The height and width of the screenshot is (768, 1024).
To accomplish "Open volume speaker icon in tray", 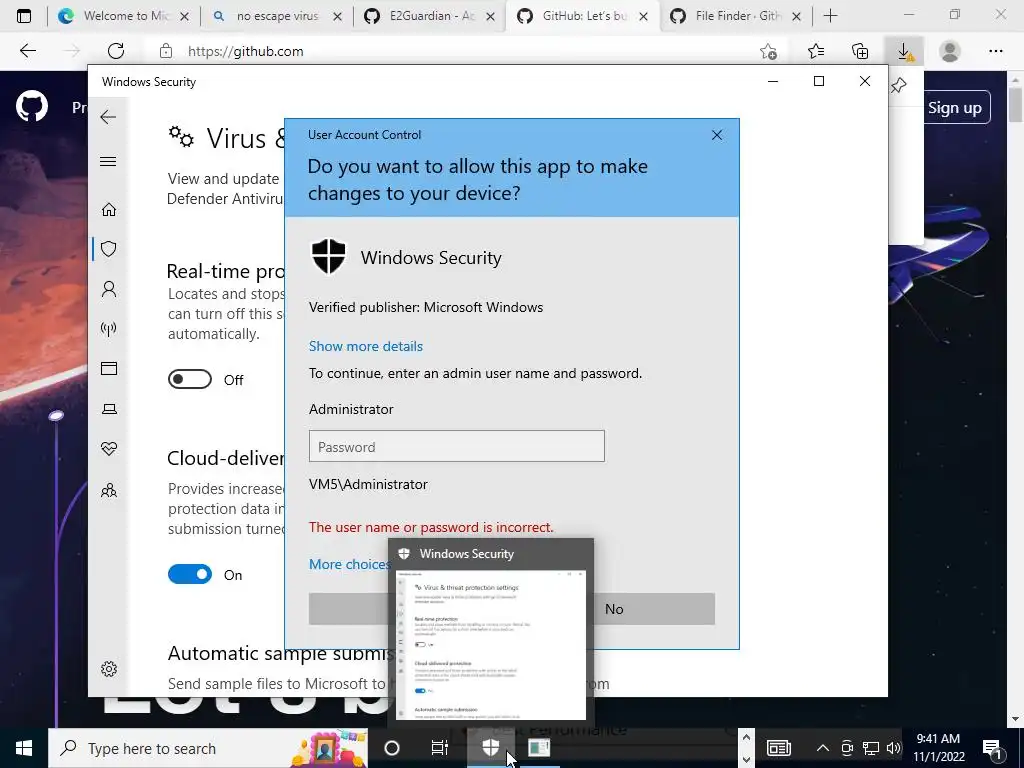I will [894, 748].
